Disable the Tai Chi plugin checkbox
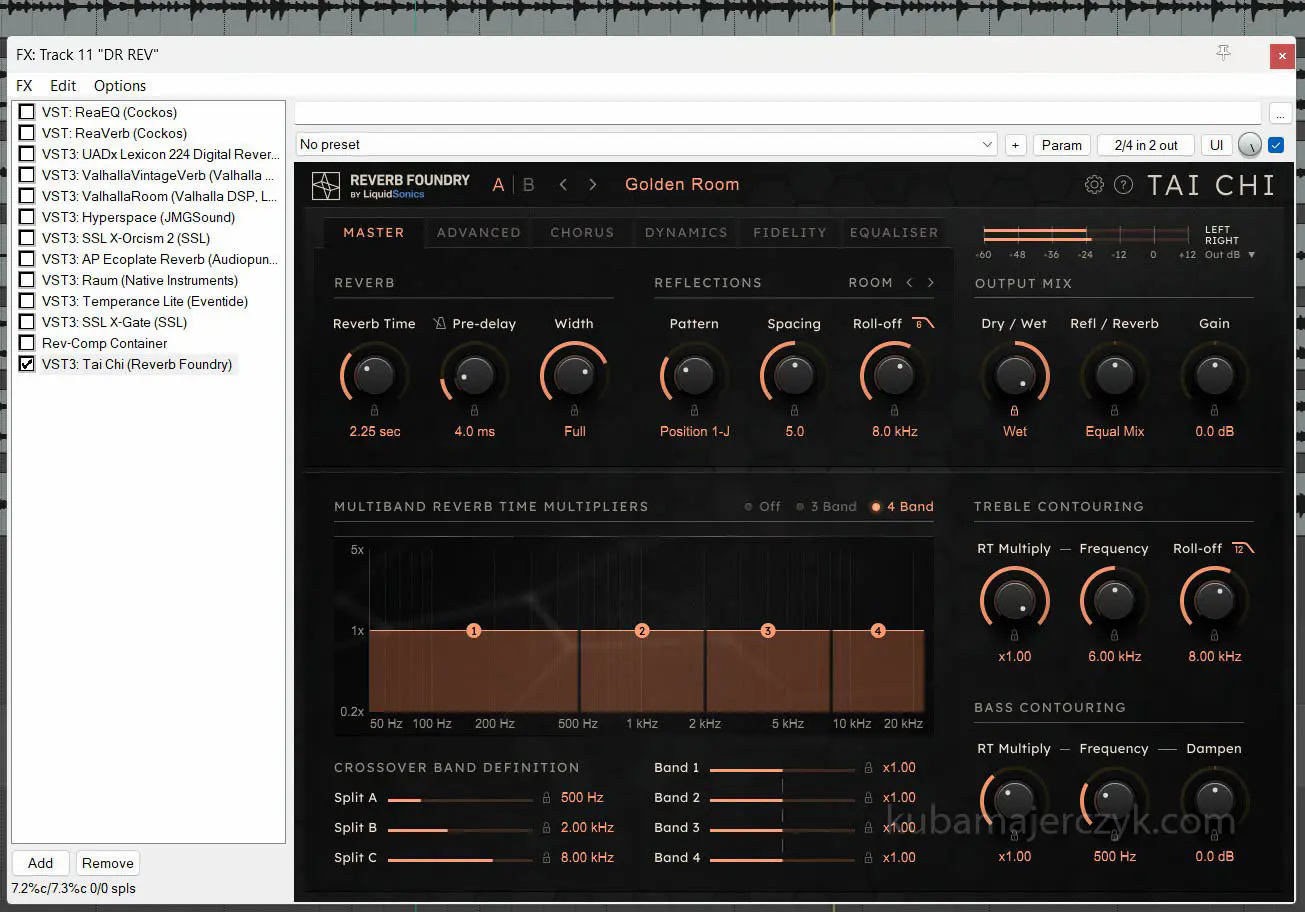 [x=27, y=364]
